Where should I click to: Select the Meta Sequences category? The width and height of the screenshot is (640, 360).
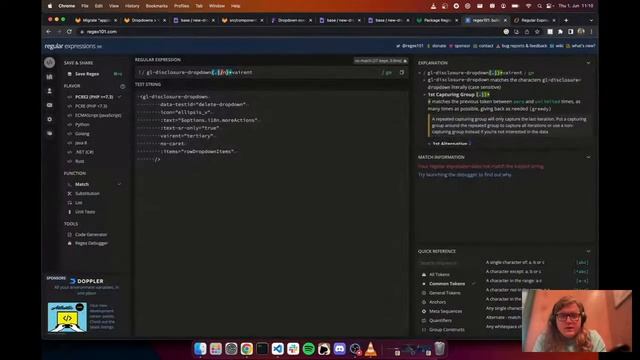tap(445, 311)
